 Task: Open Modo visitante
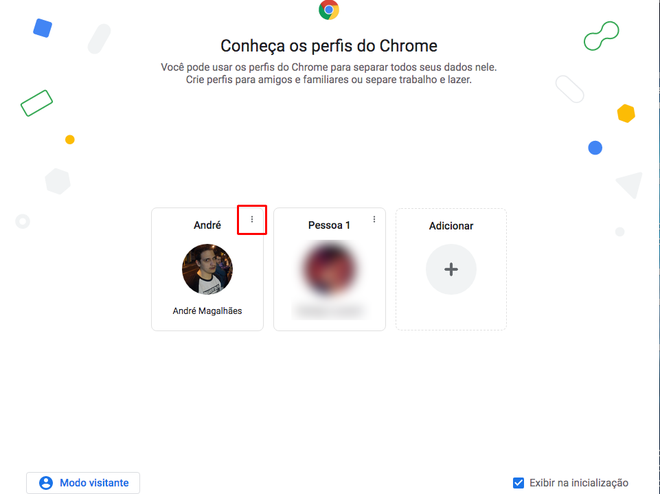coord(83,483)
